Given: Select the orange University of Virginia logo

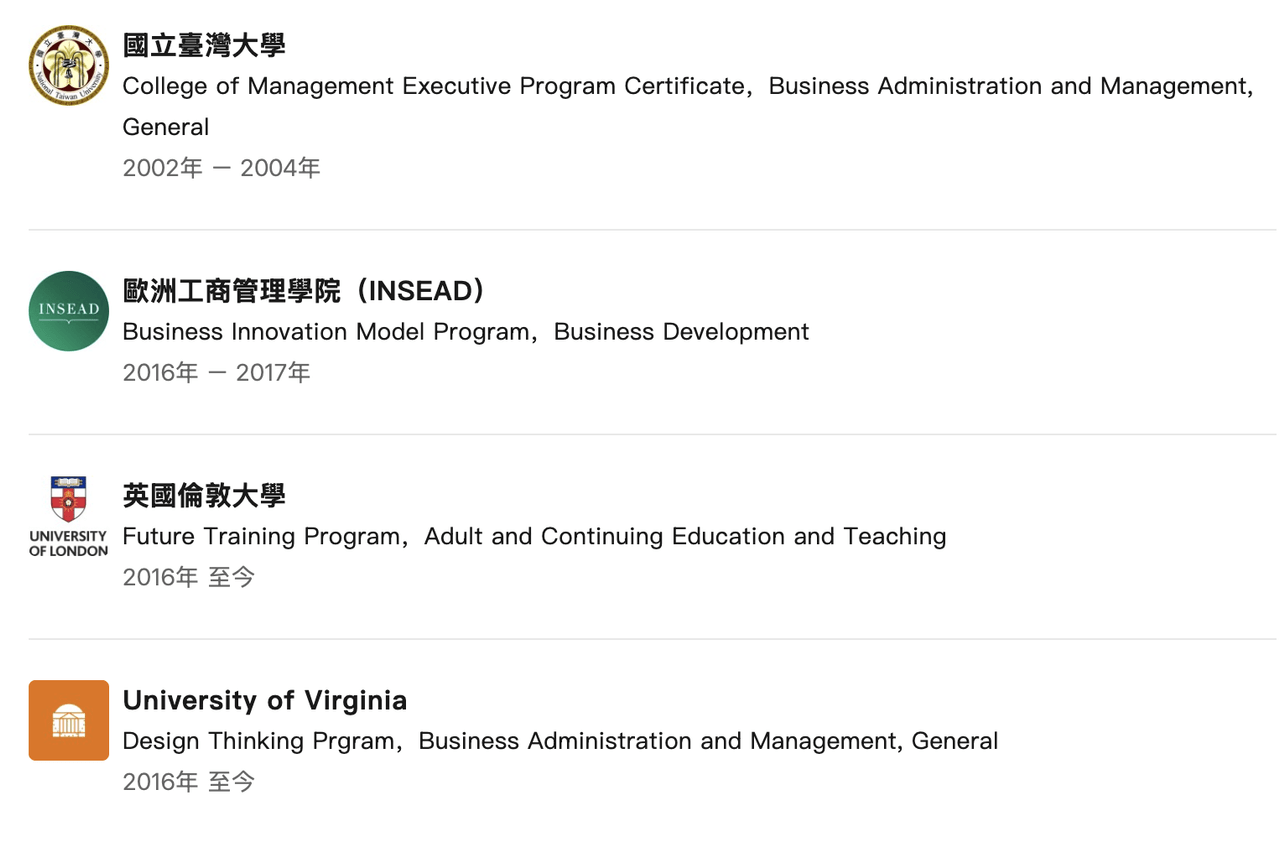Looking at the screenshot, I should pos(68,720).
